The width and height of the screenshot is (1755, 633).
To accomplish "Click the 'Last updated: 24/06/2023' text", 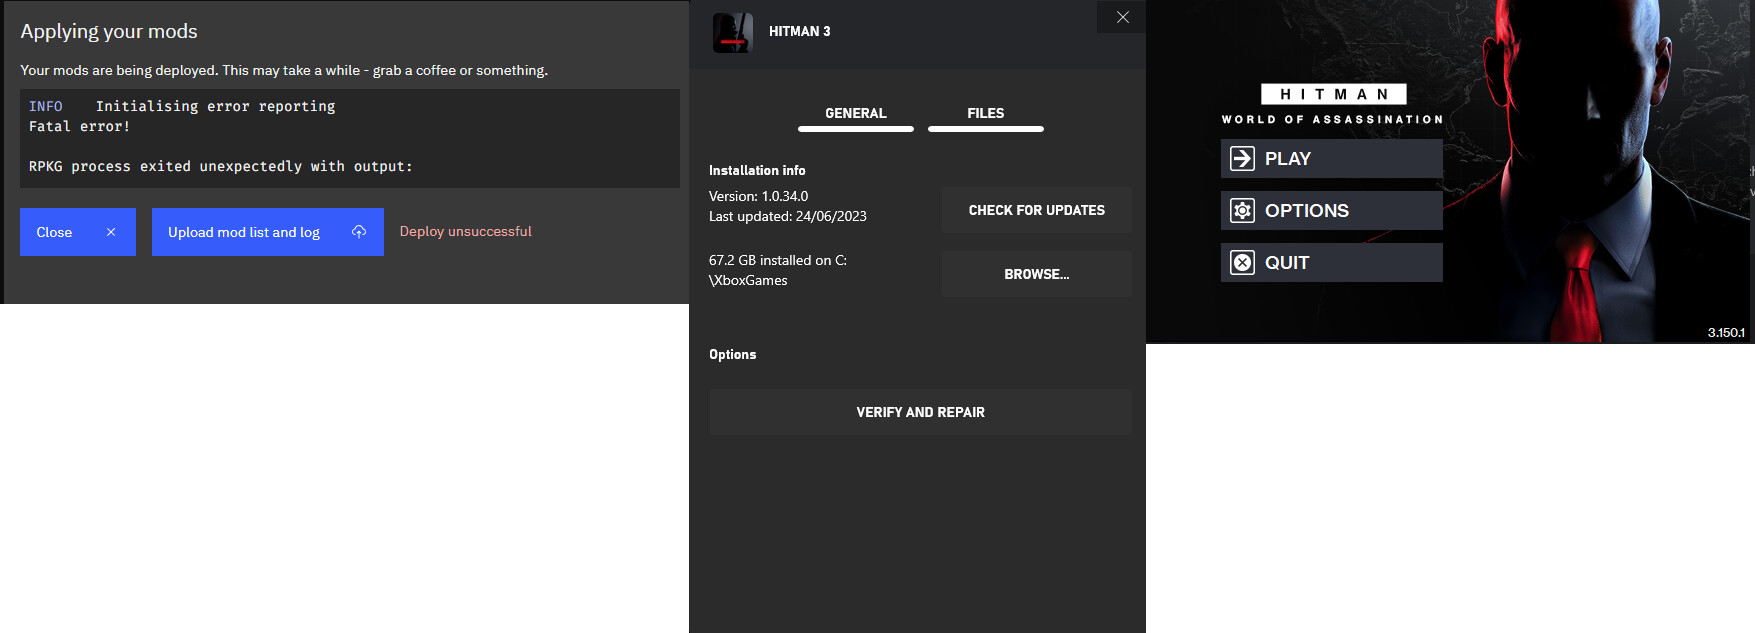I will (x=788, y=216).
